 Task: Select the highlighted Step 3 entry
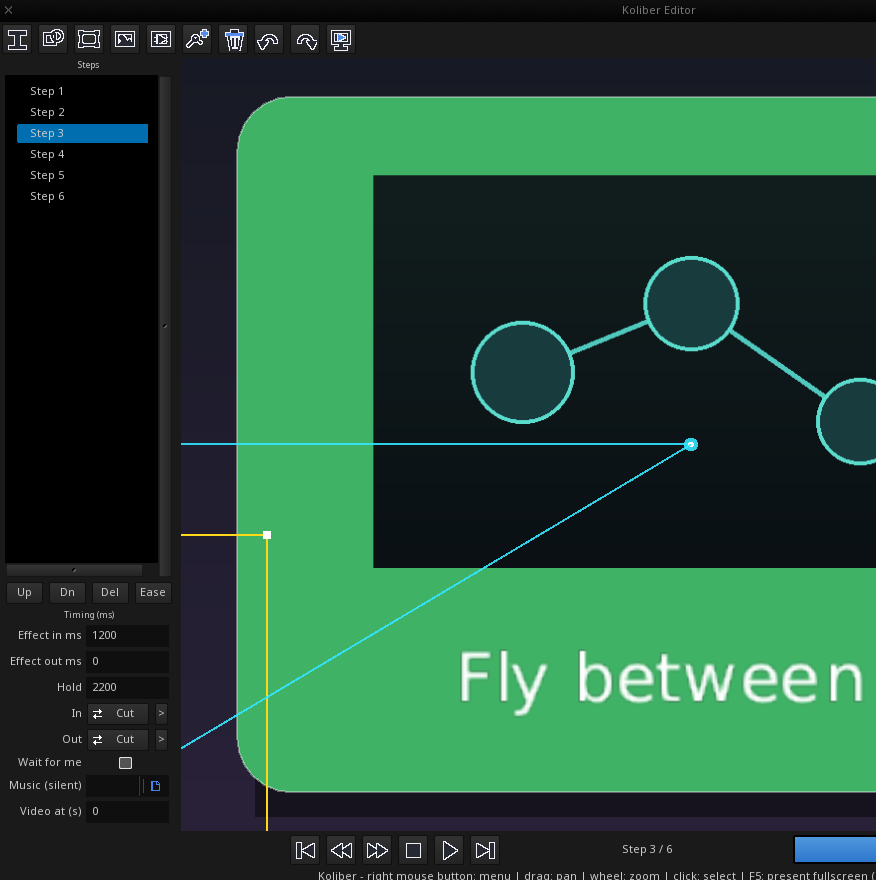tap(82, 133)
